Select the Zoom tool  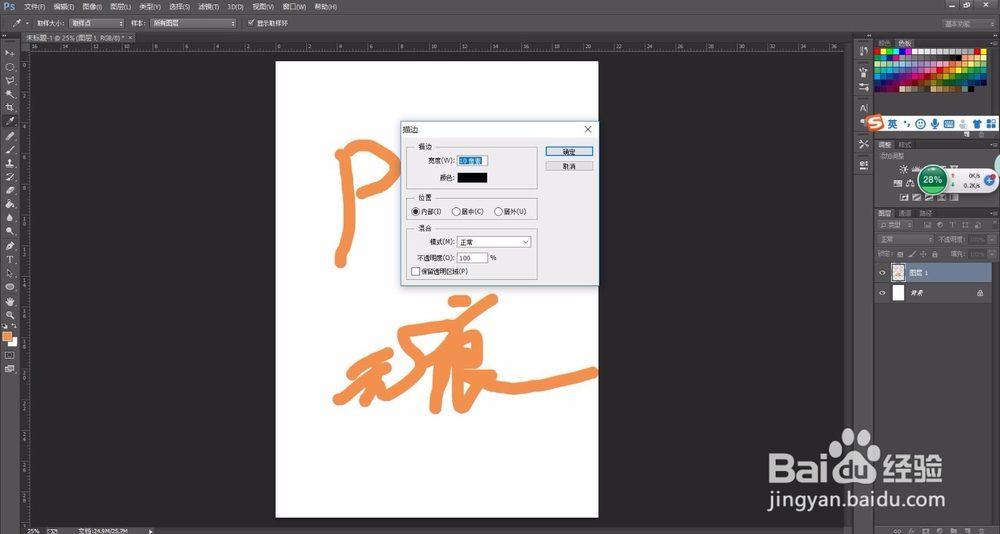pos(10,315)
